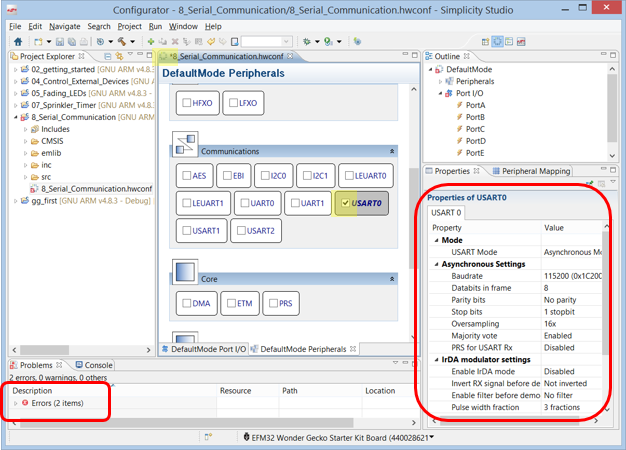Click the EFM32 Wonder Gecko device selector
This screenshot has width=626, height=450.
[x=339, y=438]
